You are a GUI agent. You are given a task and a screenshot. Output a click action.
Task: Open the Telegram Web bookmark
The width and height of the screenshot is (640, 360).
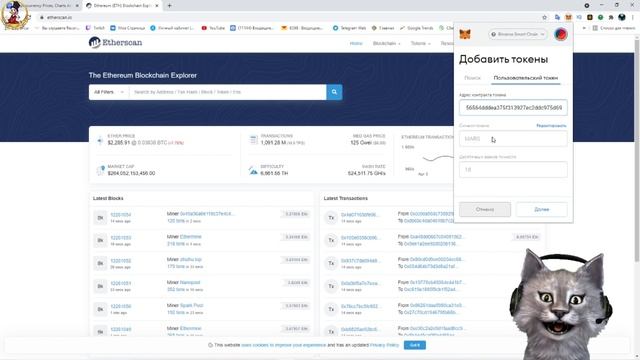(349, 28)
